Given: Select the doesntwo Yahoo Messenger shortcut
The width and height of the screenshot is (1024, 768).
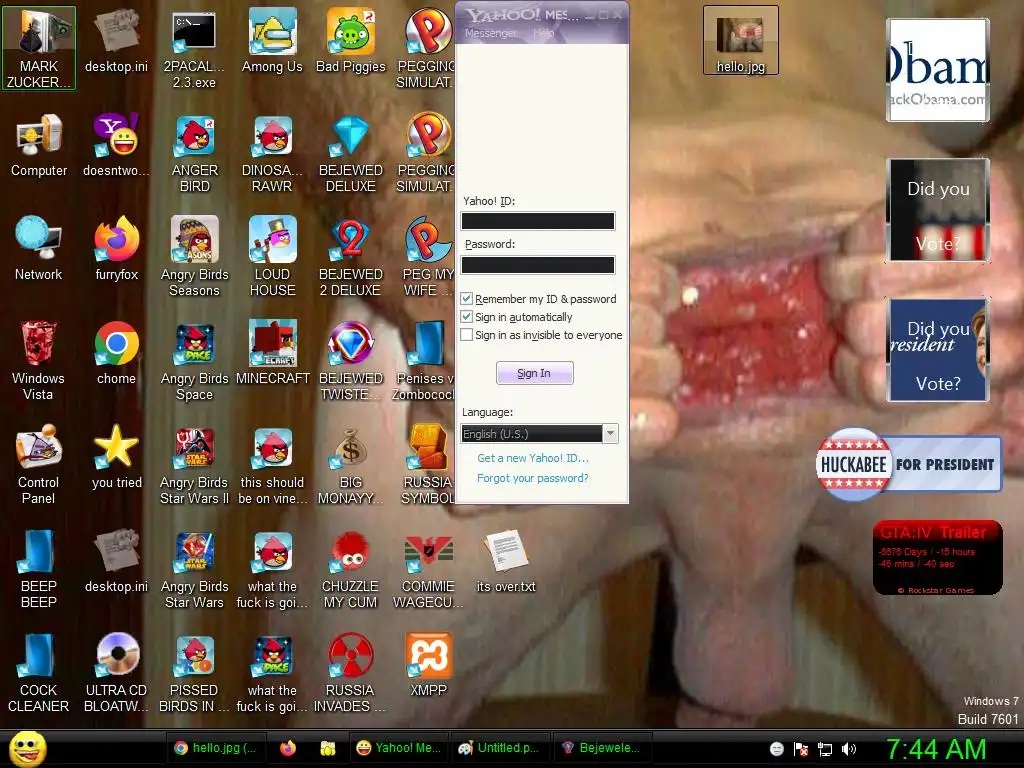Looking at the screenshot, I should pyautogui.click(x=117, y=146).
